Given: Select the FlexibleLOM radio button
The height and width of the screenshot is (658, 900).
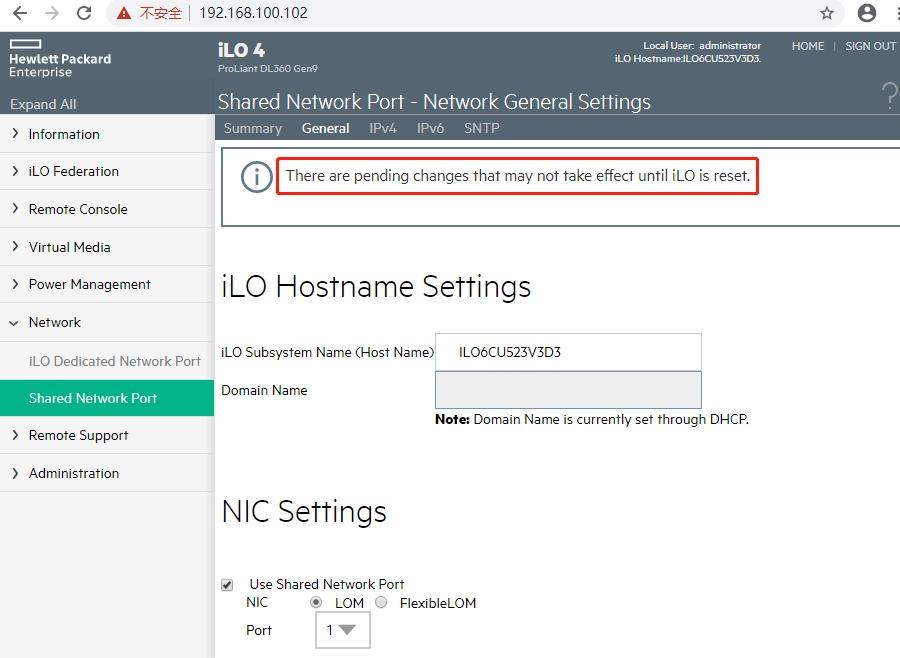Looking at the screenshot, I should coord(380,602).
